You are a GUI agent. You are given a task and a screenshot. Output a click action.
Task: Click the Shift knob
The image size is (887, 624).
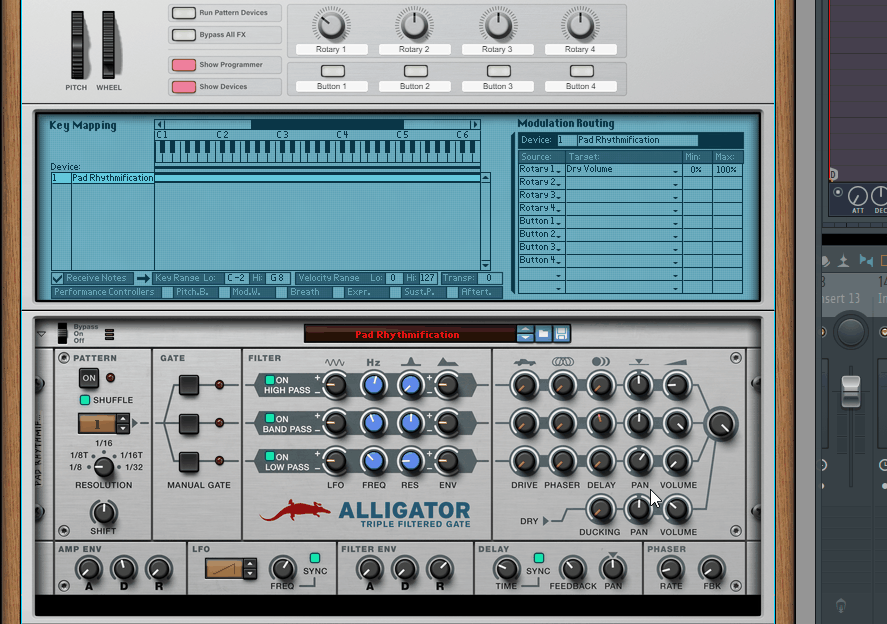[103, 513]
